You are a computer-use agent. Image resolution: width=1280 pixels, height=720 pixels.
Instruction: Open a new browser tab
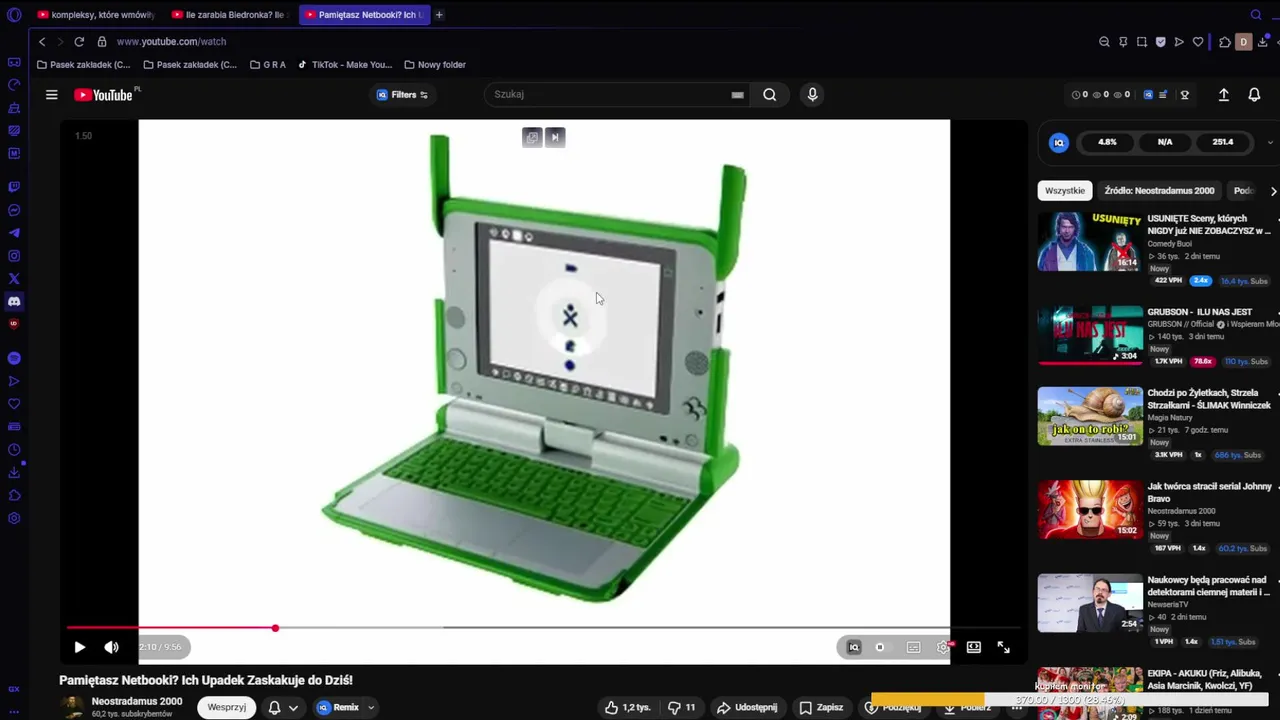(x=439, y=15)
